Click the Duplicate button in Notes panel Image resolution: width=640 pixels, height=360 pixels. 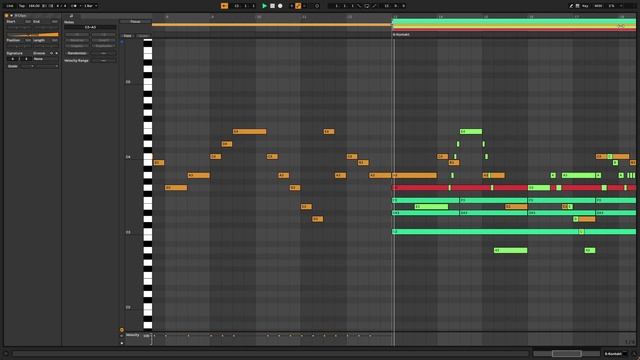pos(103,46)
